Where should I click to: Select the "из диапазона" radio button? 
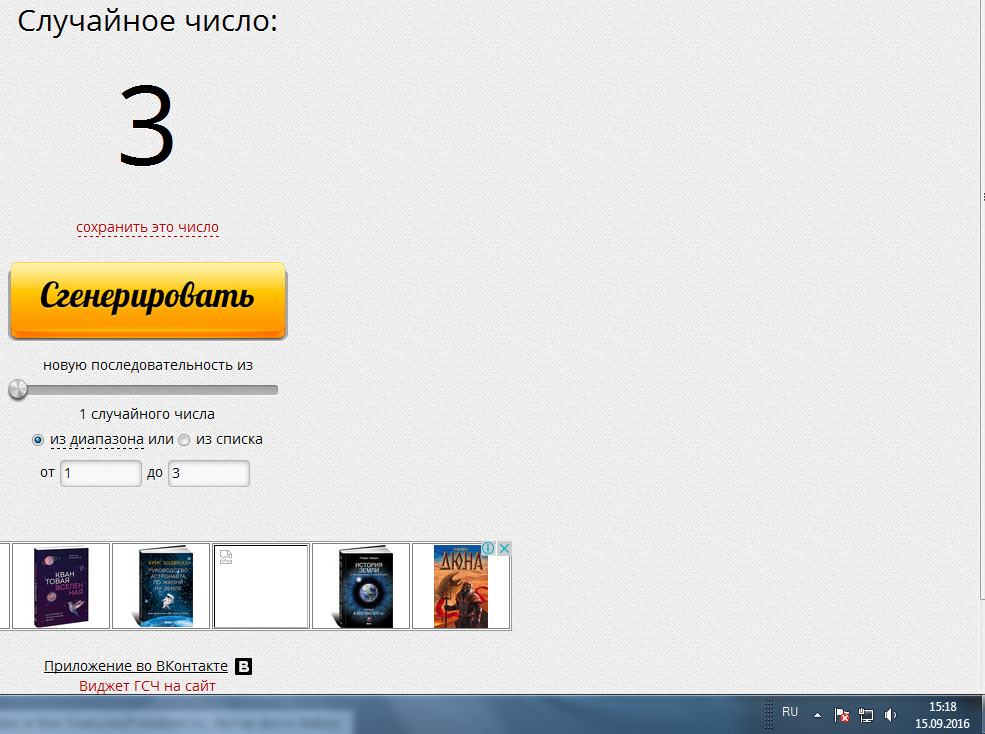(38, 439)
